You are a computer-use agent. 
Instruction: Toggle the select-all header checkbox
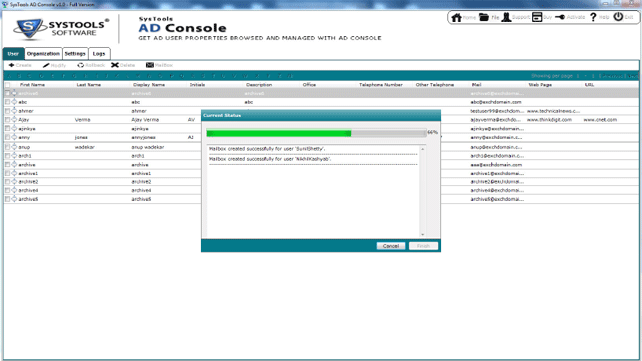[x=7, y=85]
